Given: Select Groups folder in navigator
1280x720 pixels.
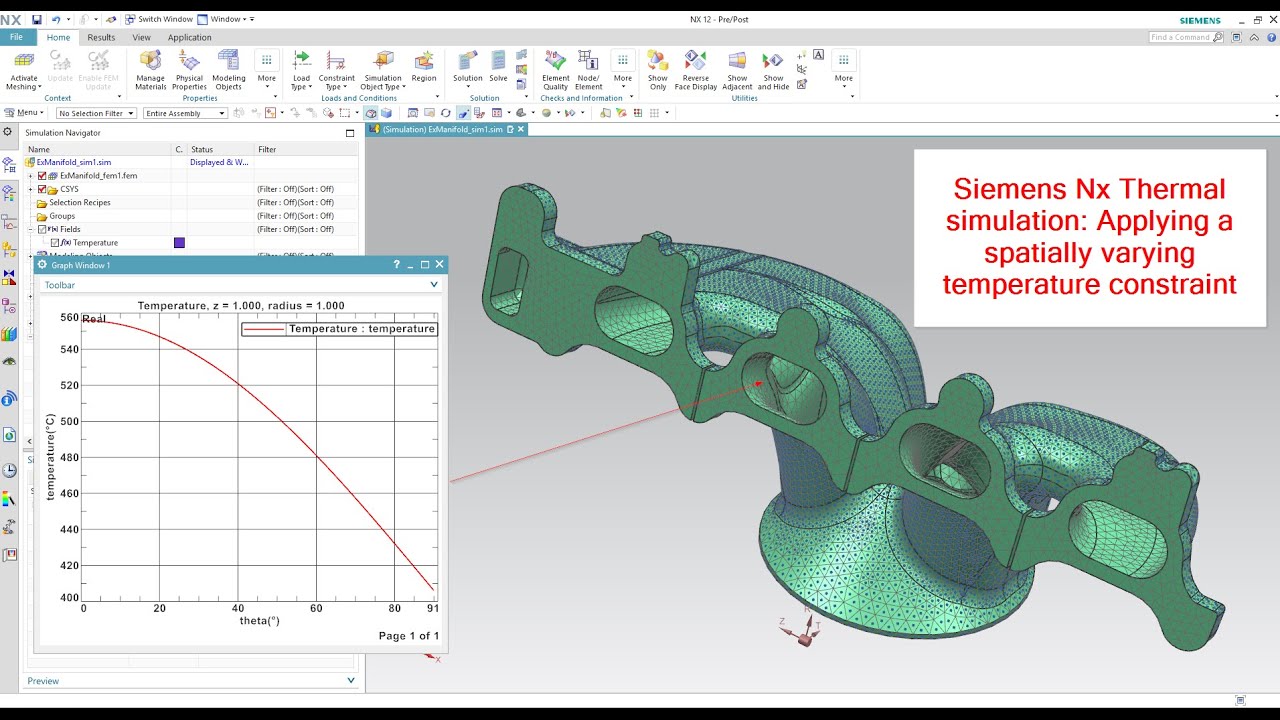Looking at the screenshot, I should (x=62, y=216).
